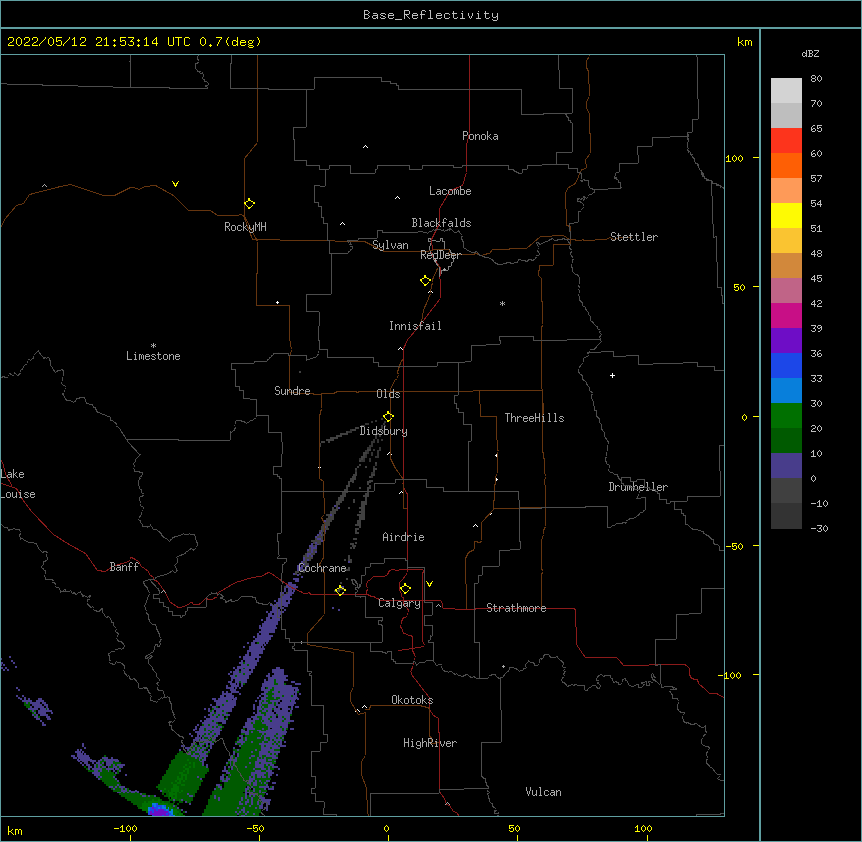Image resolution: width=862 pixels, height=842 pixels.
Task: Click the Ponoka town label
Action: tap(480, 136)
